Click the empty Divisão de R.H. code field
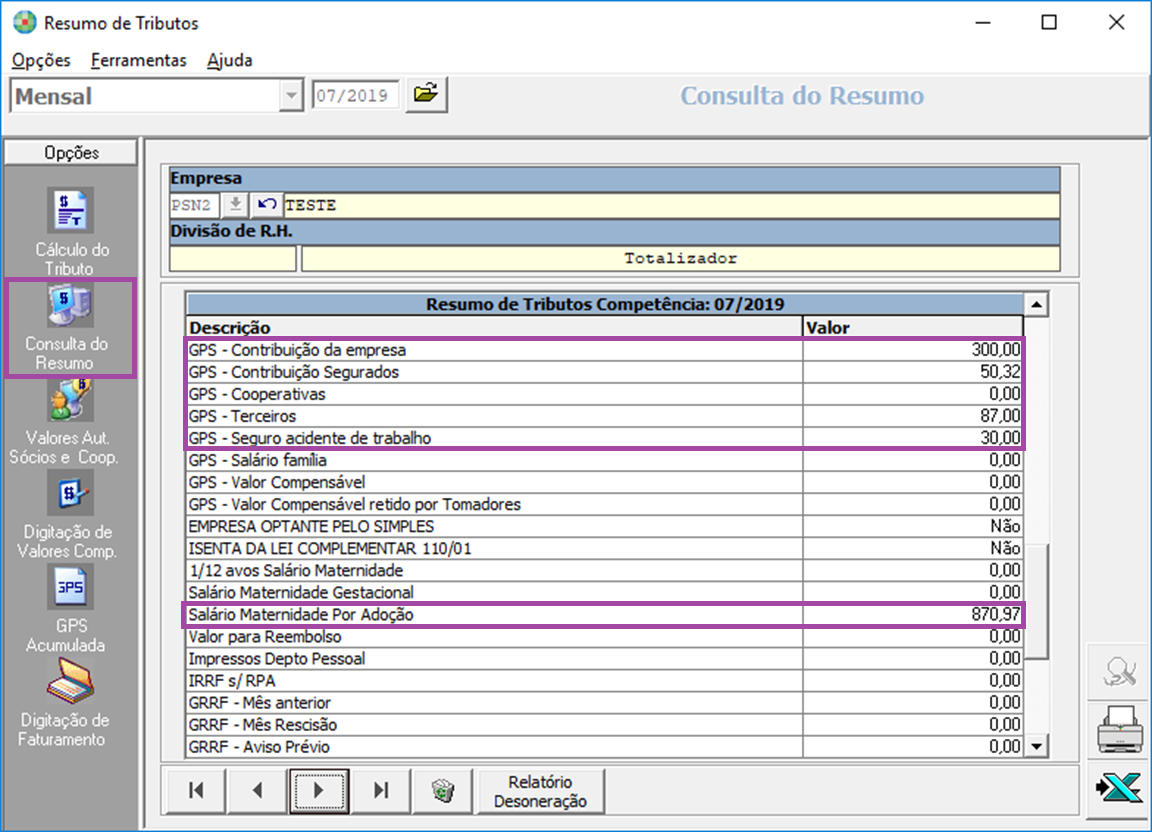The width and height of the screenshot is (1152, 832). [x=233, y=258]
